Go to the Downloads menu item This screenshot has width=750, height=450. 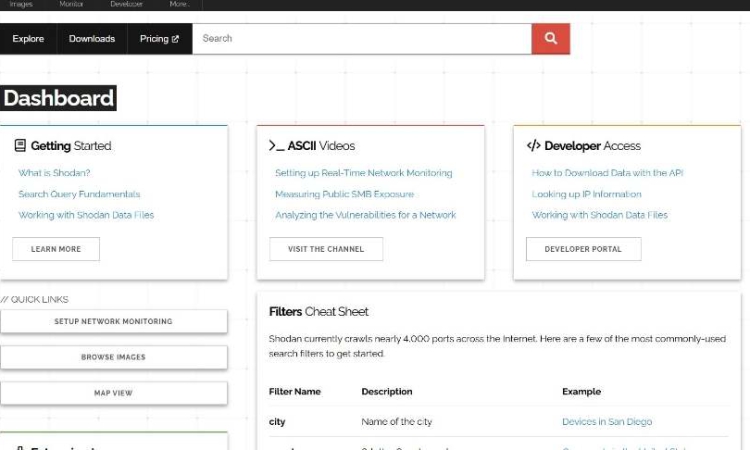pos(92,39)
